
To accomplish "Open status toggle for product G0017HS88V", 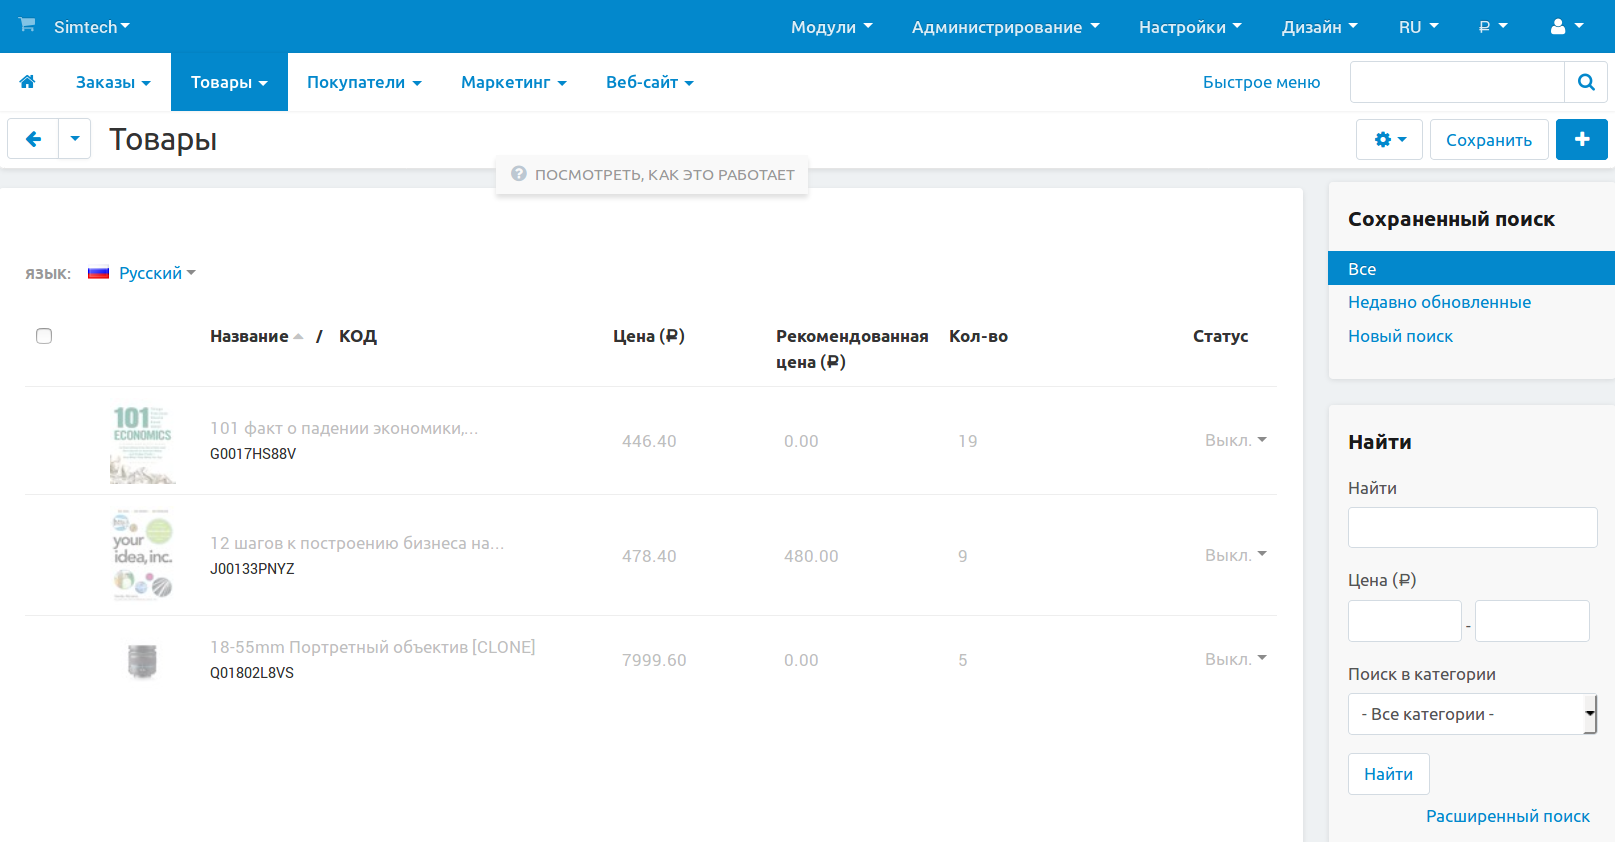I will (x=1235, y=440).
